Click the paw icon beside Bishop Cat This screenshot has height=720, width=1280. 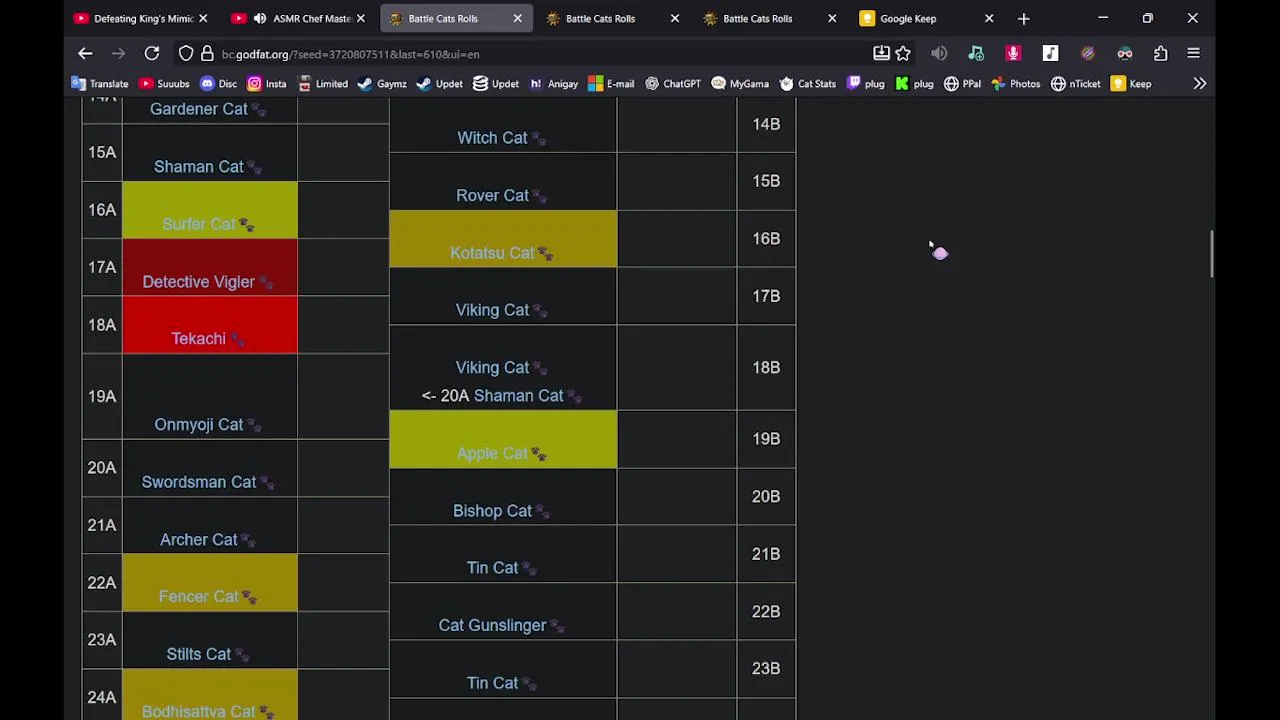[543, 512]
